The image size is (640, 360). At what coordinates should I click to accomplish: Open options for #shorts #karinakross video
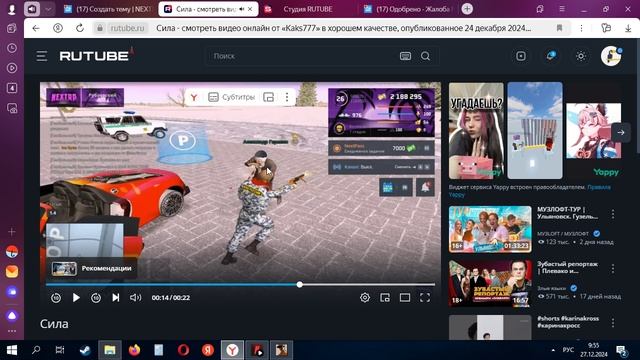pos(613,323)
